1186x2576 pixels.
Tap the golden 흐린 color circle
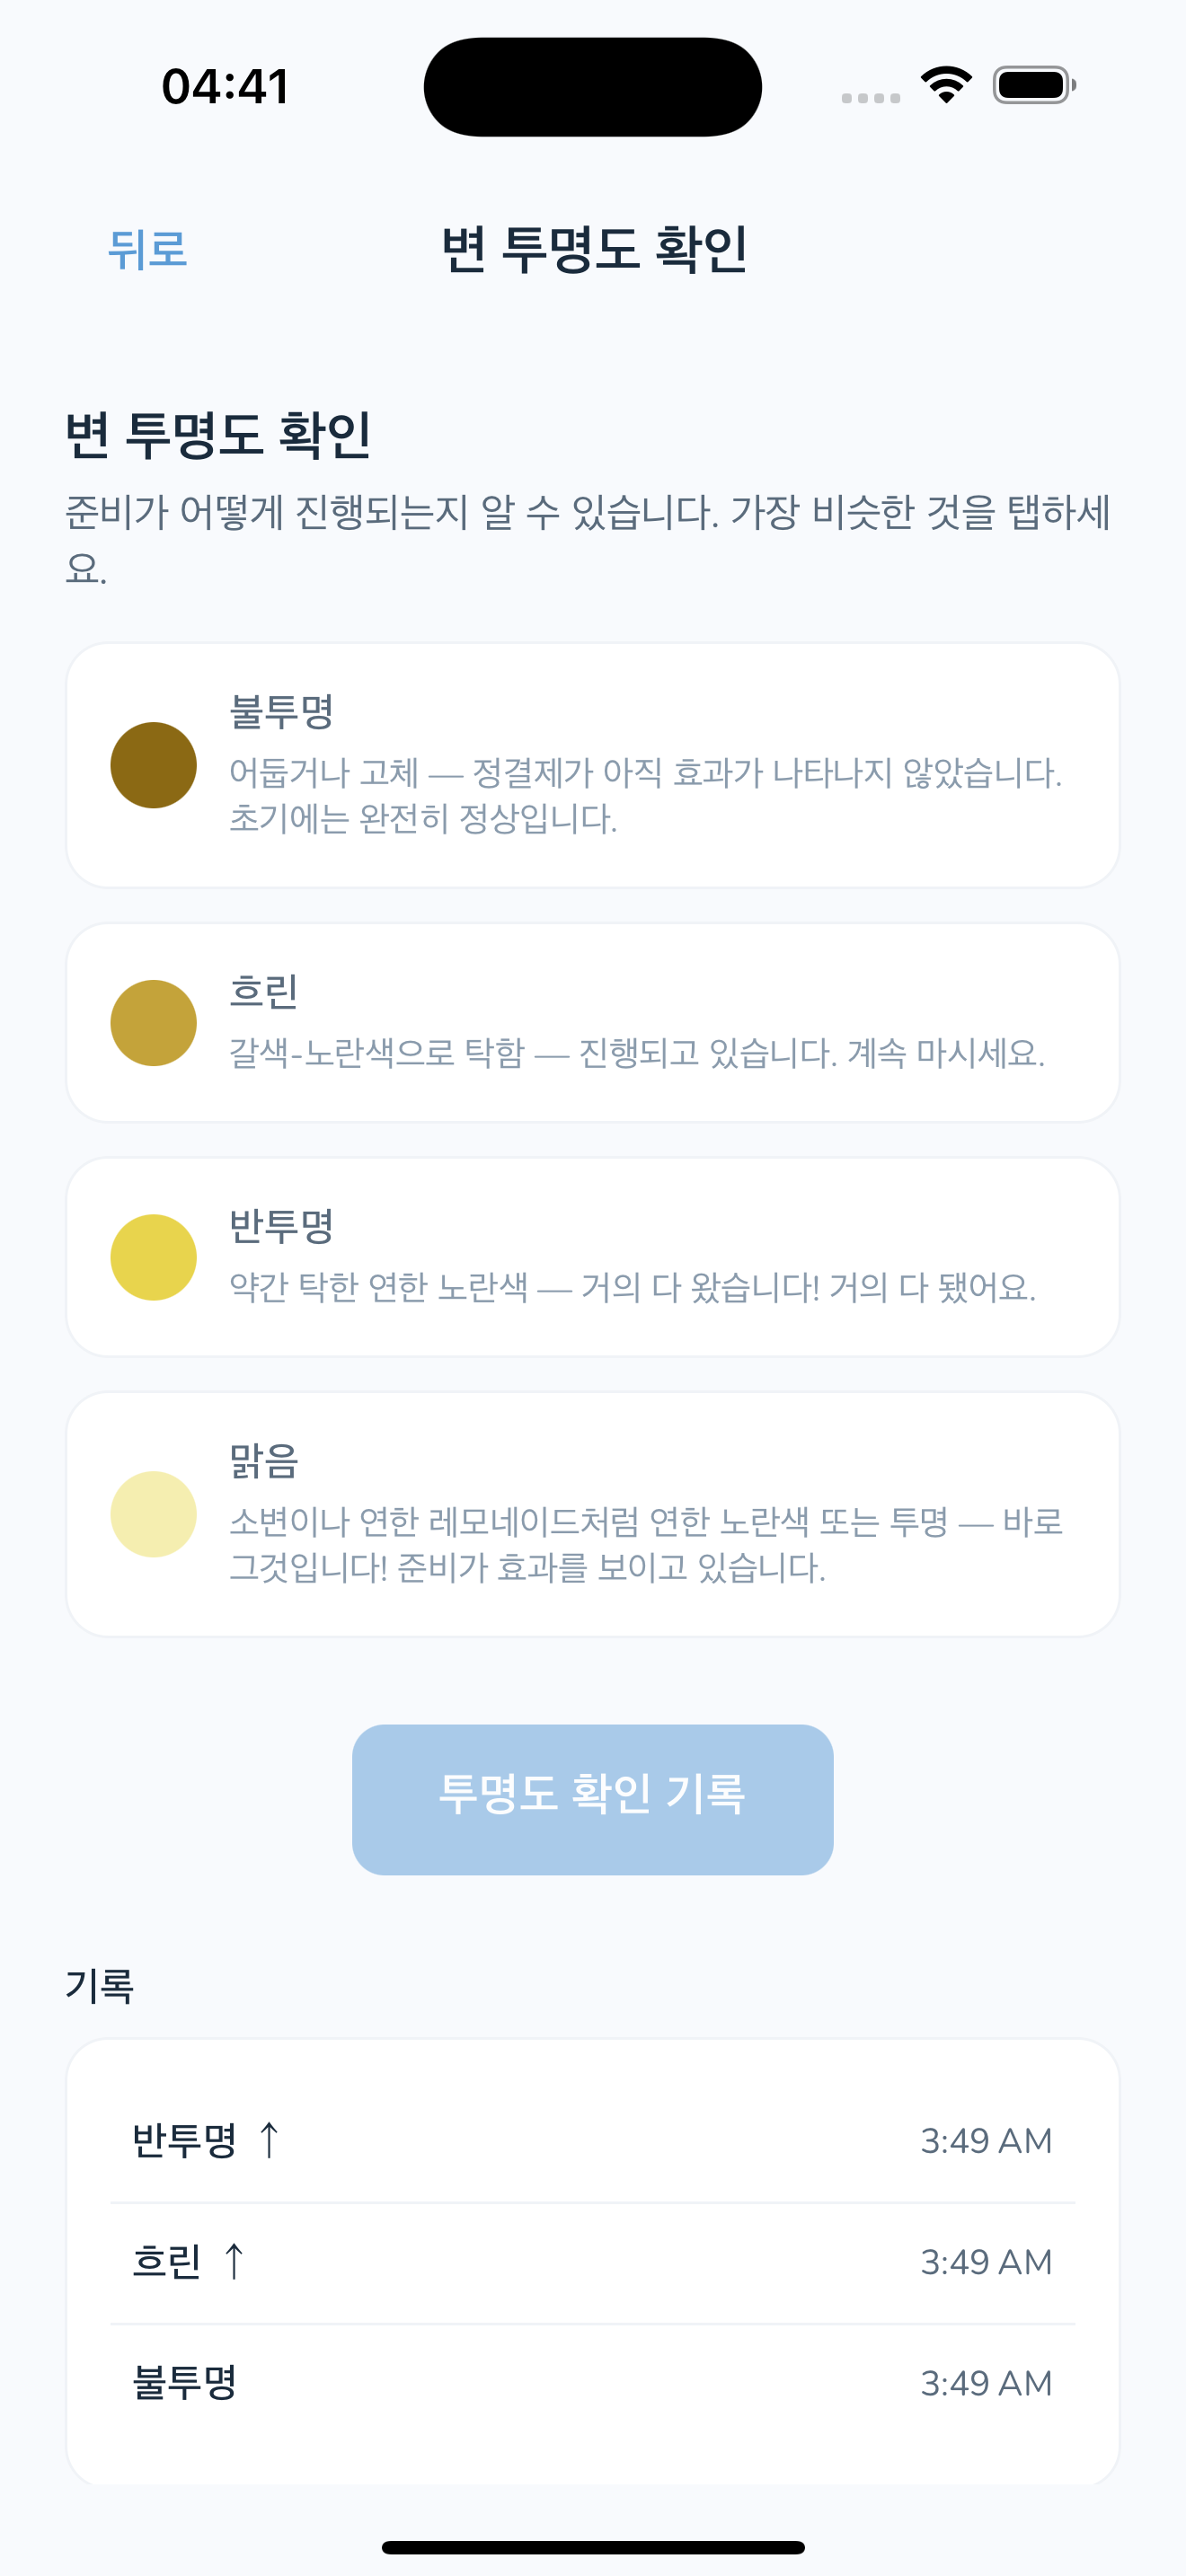153,1023
